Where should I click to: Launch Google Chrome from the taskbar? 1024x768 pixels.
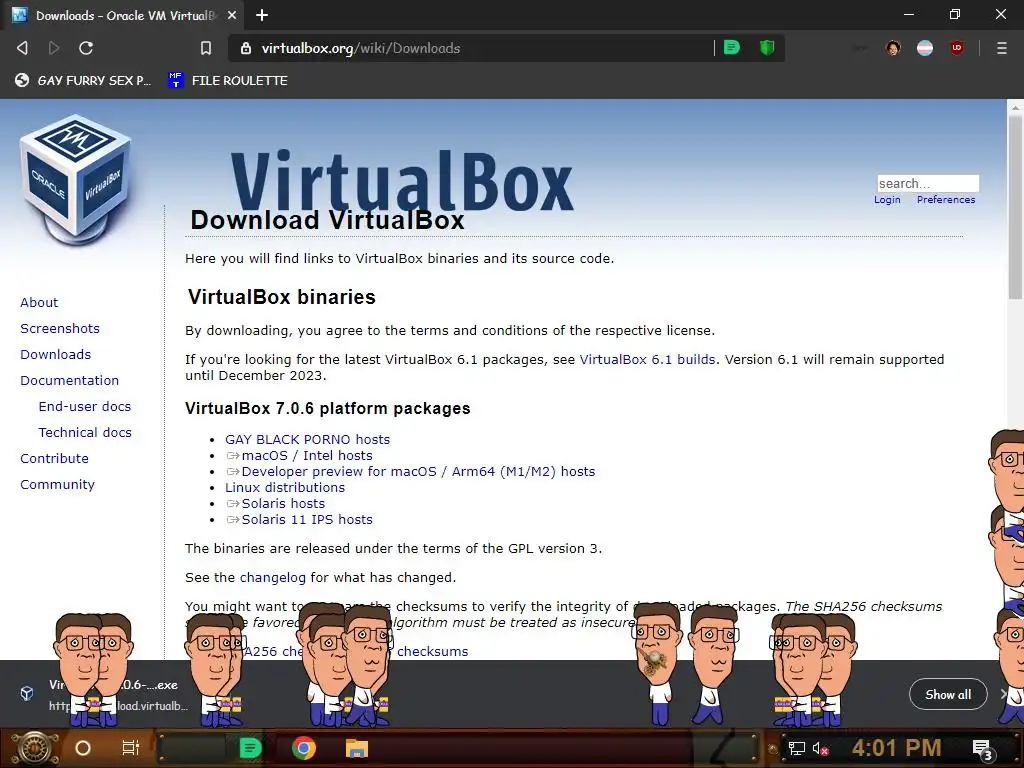coord(304,748)
